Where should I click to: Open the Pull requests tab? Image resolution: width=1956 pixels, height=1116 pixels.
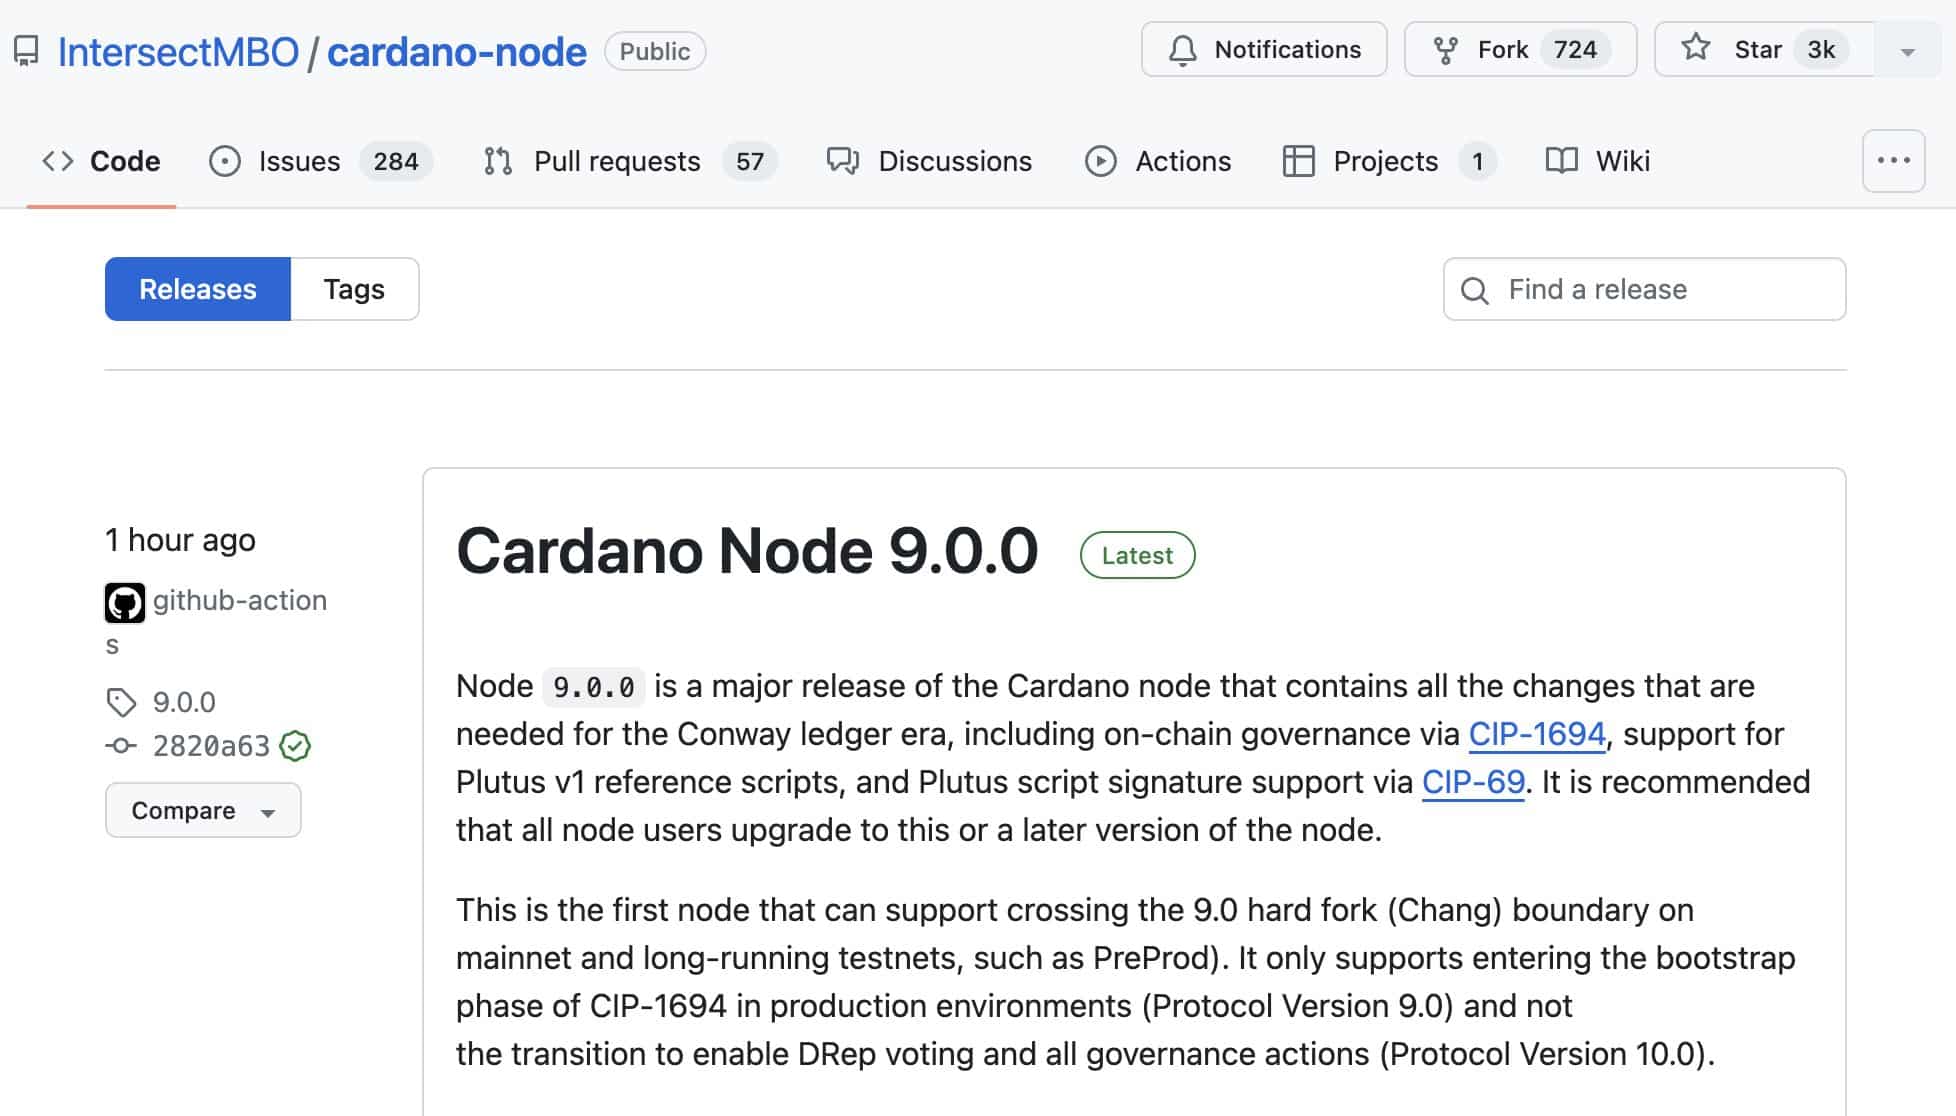(616, 161)
